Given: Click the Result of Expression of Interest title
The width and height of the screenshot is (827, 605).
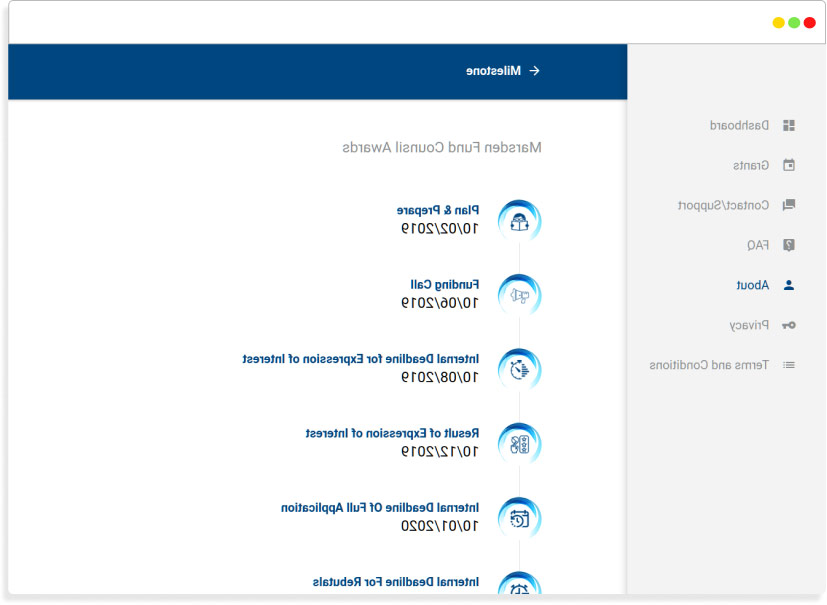Looking at the screenshot, I should coord(392,434).
